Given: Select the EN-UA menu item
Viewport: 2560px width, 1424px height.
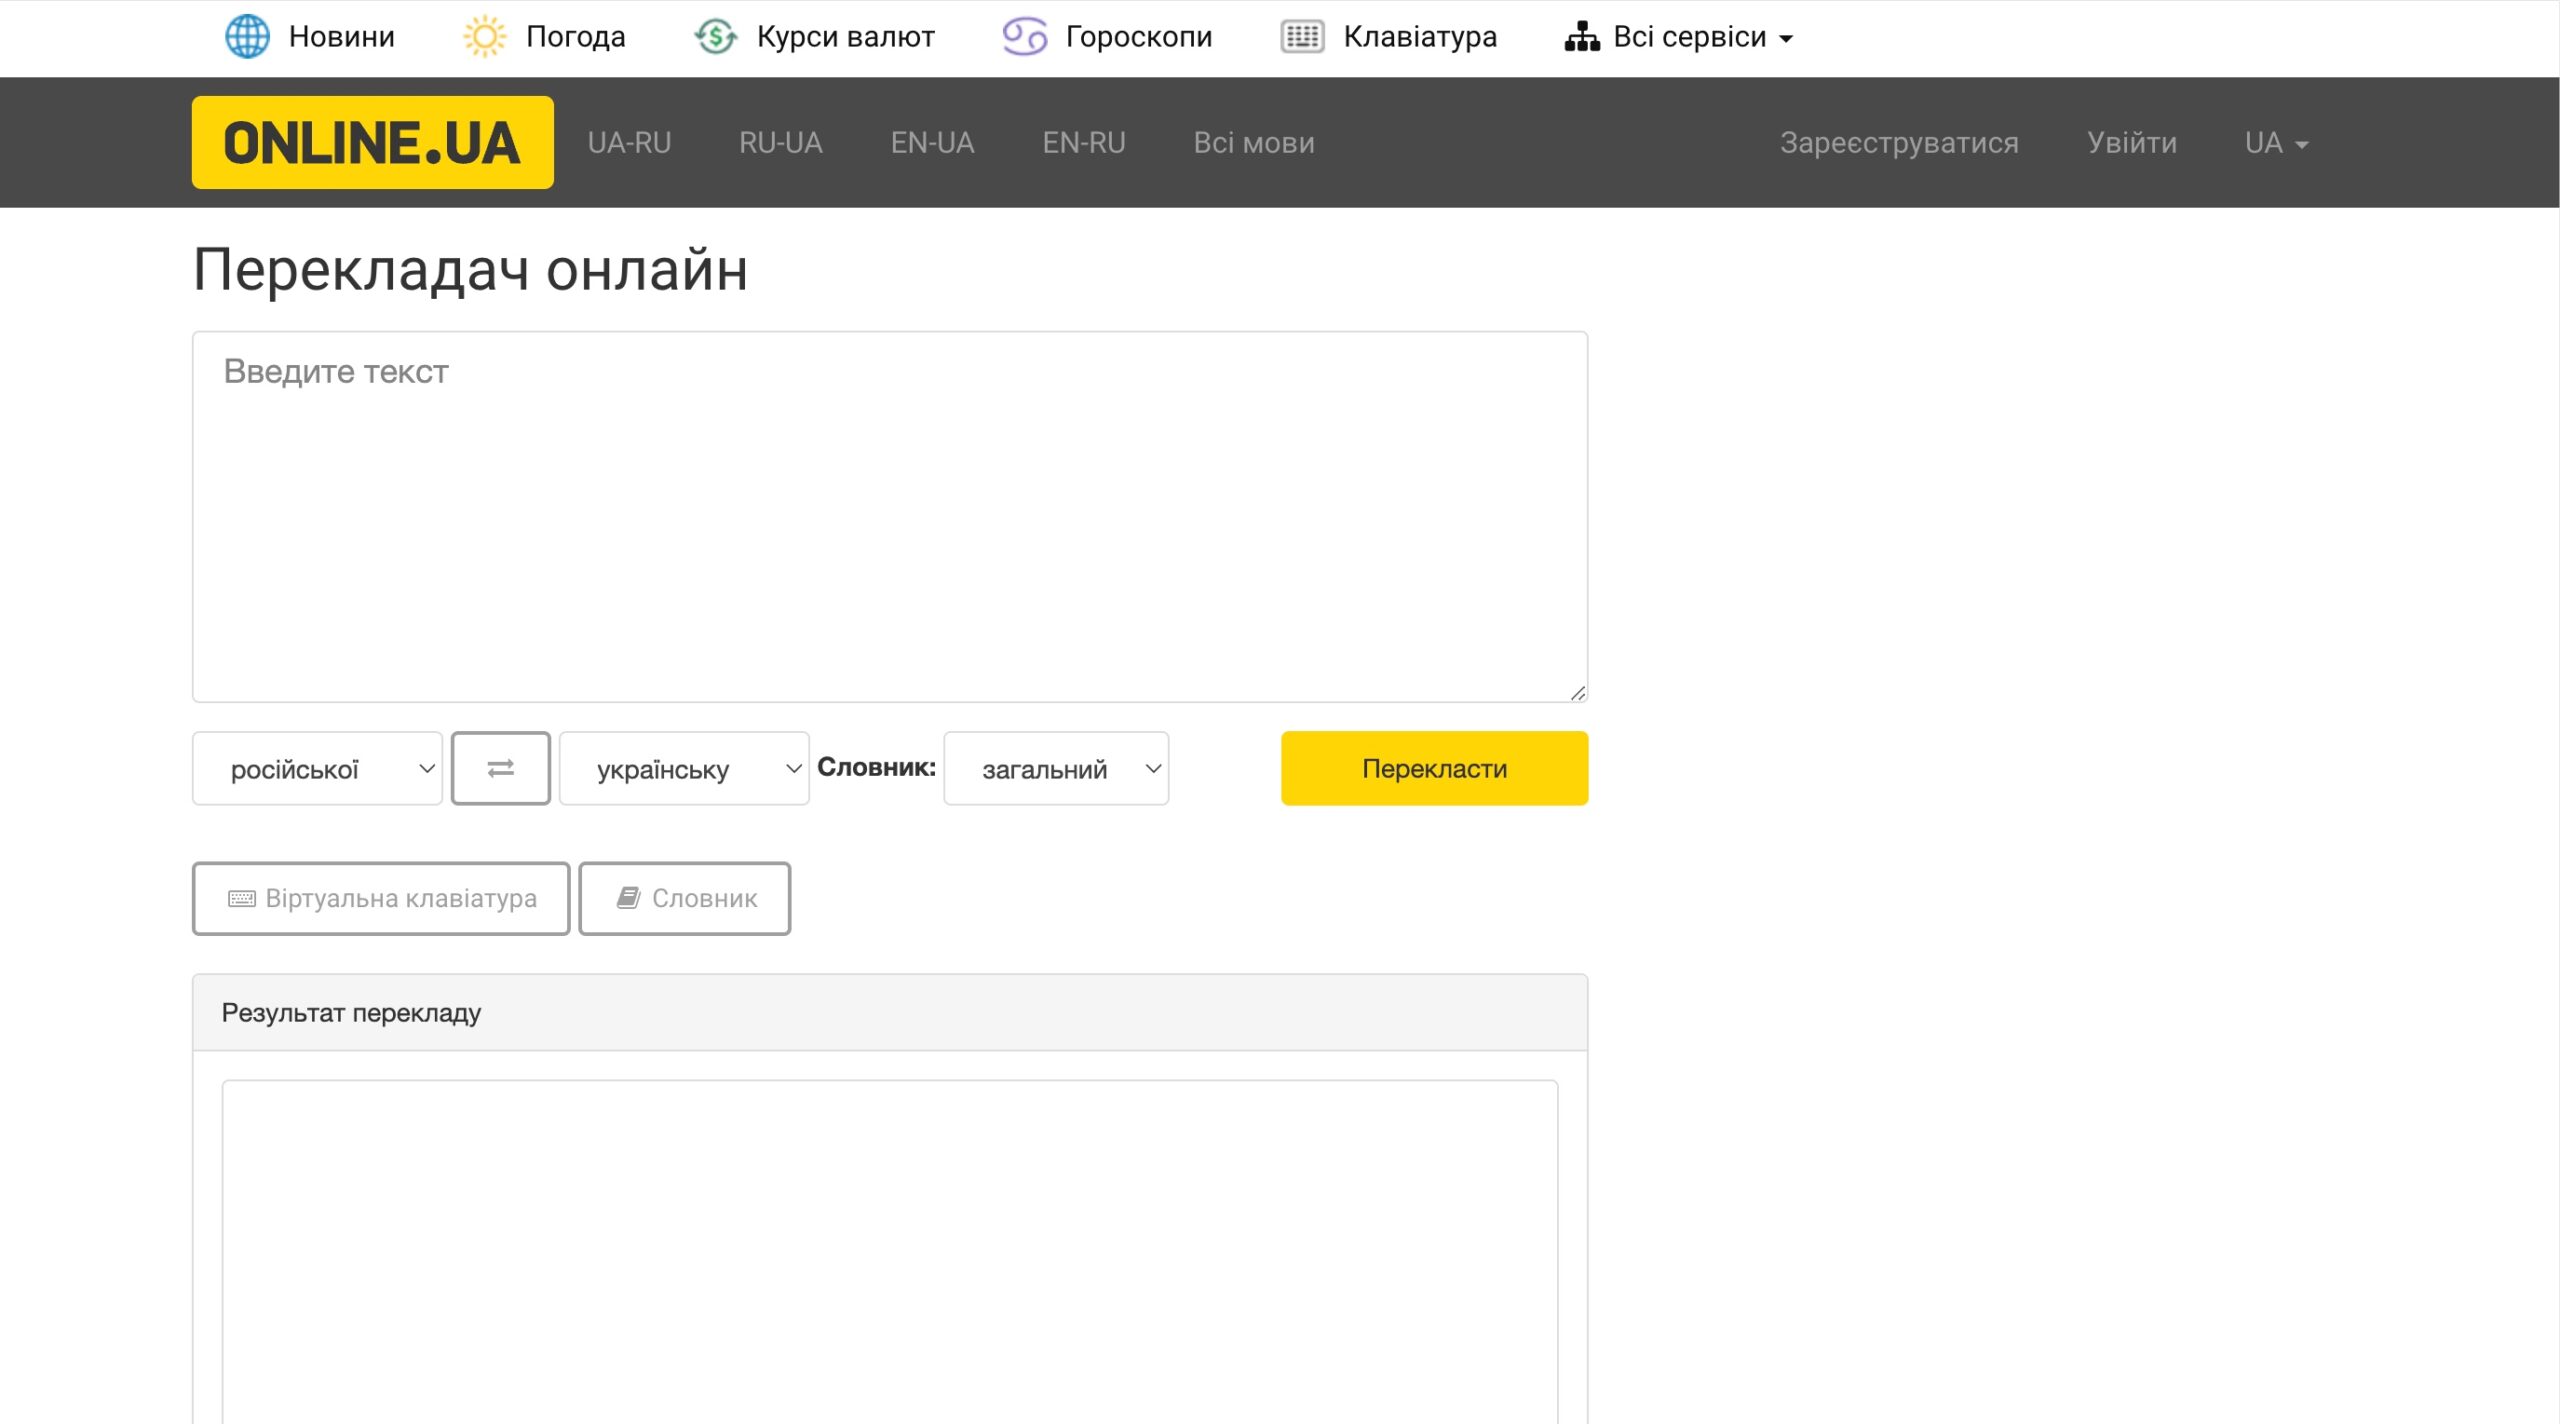Looking at the screenshot, I should click(932, 143).
